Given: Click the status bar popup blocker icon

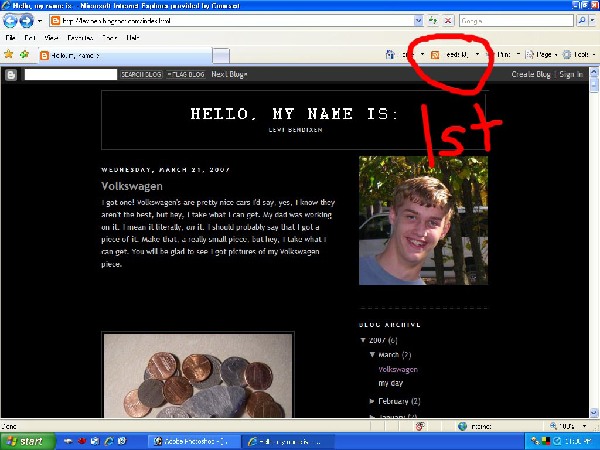Looking at the screenshot, I should [x=421, y=426].
